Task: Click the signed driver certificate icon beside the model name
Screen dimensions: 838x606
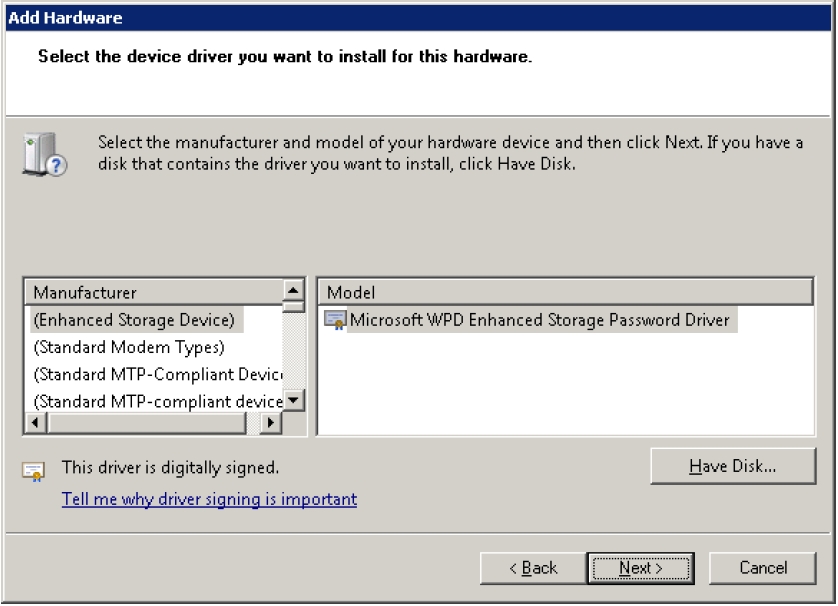Action: tap(335, 320)
